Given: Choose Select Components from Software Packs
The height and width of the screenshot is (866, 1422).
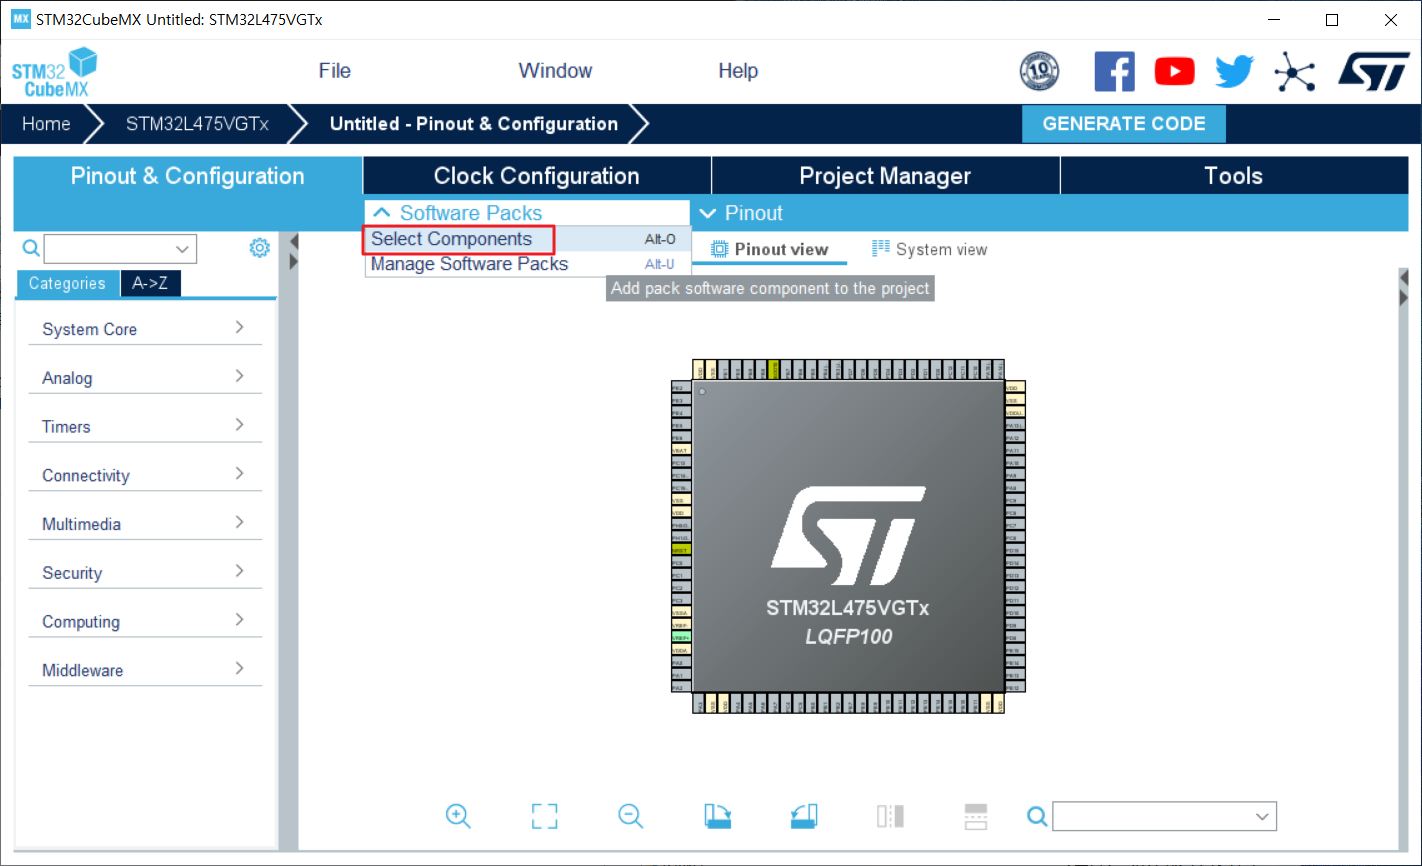Looking at the screenshot, I should pos(452,239).
